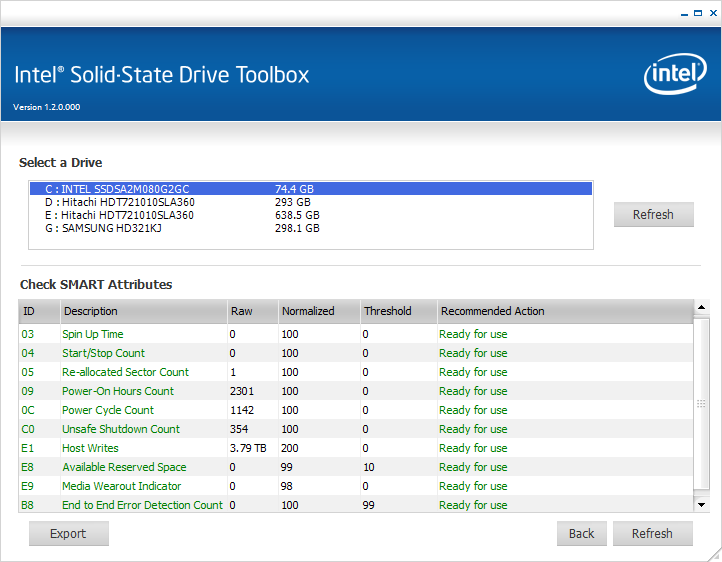
Task: Select drive C: INTEL SSDSA2M080G2GC
Action: (x=311, y=189)
